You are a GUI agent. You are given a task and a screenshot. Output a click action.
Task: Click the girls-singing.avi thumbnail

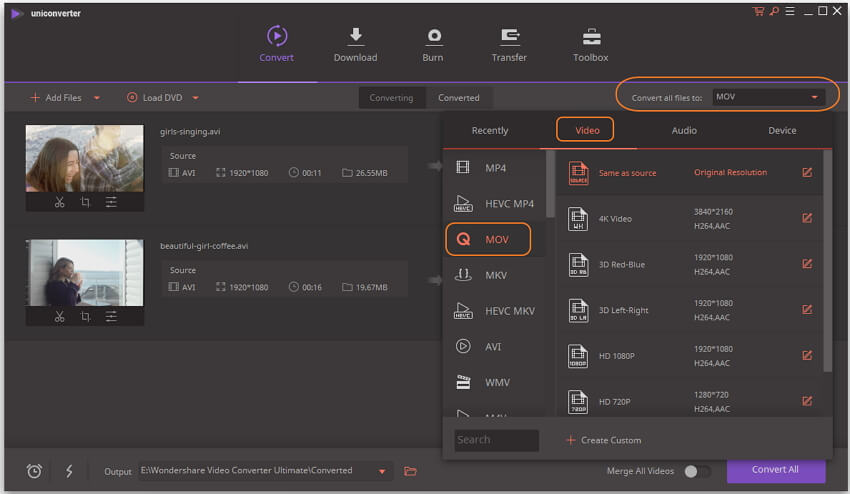pyautogui.click(x=85, y=158)
